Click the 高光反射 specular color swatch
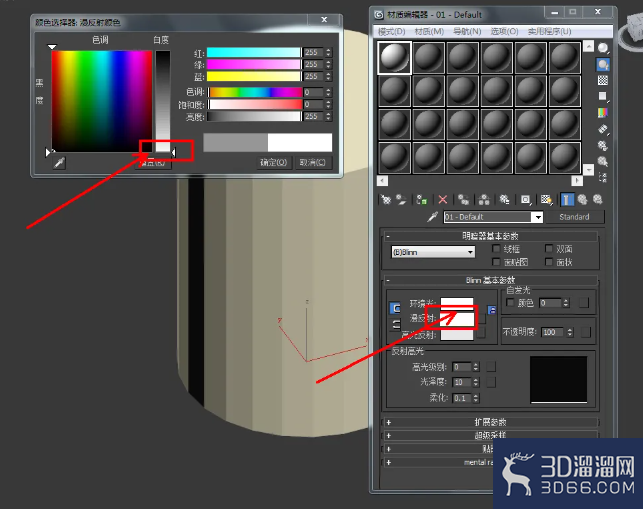This screenshot has height=509, width=643. tap(456, 334)
